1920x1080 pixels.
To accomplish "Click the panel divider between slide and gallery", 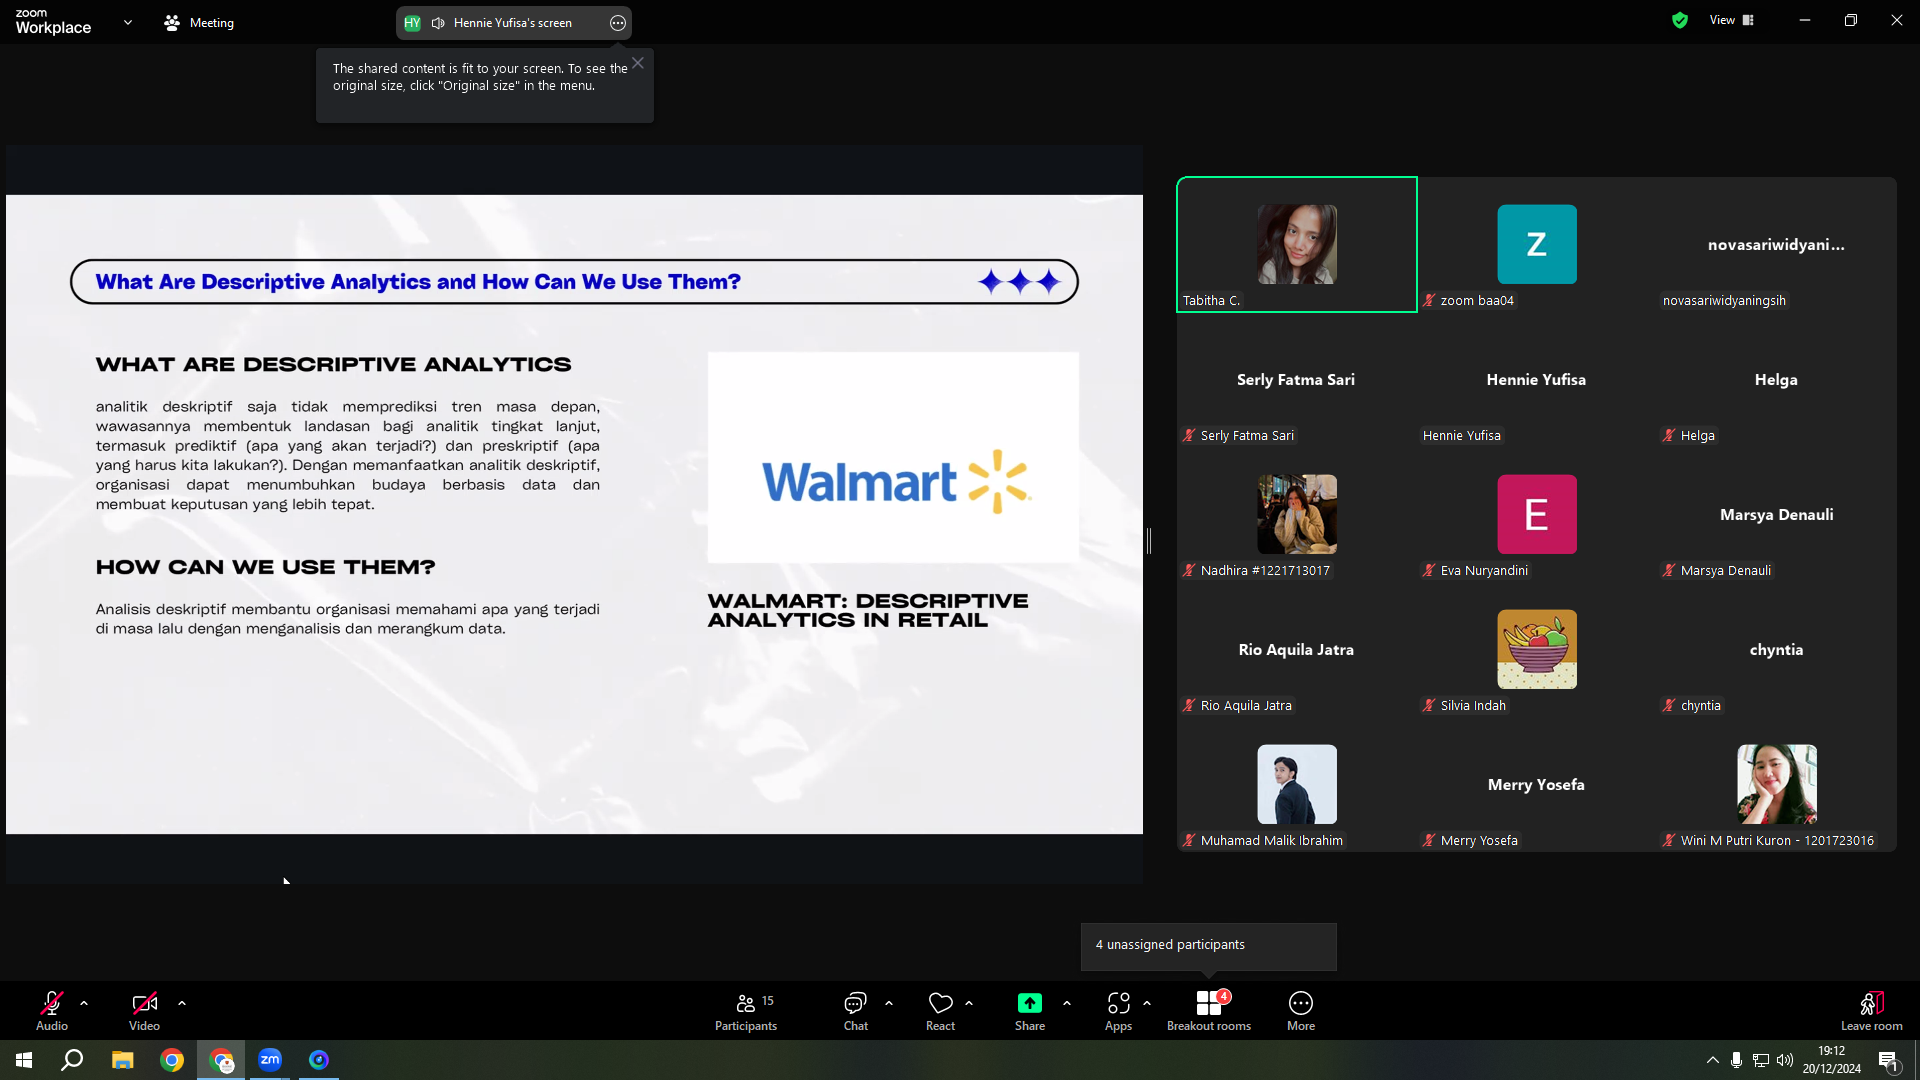I will (x=1149, y=541).
